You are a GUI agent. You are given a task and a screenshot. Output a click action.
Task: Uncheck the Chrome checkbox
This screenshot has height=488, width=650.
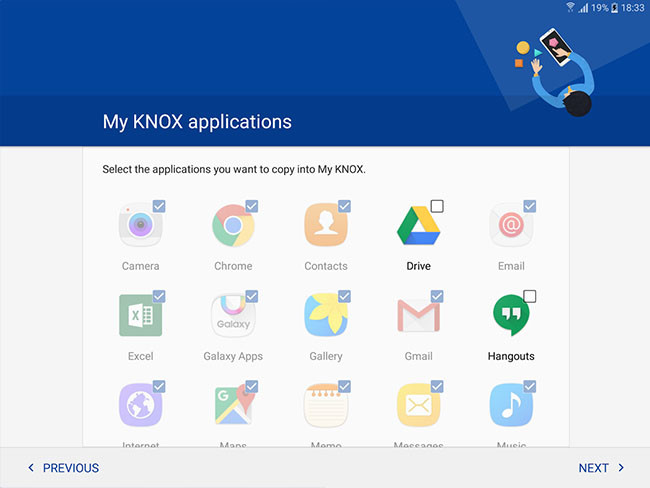point(252,206)
